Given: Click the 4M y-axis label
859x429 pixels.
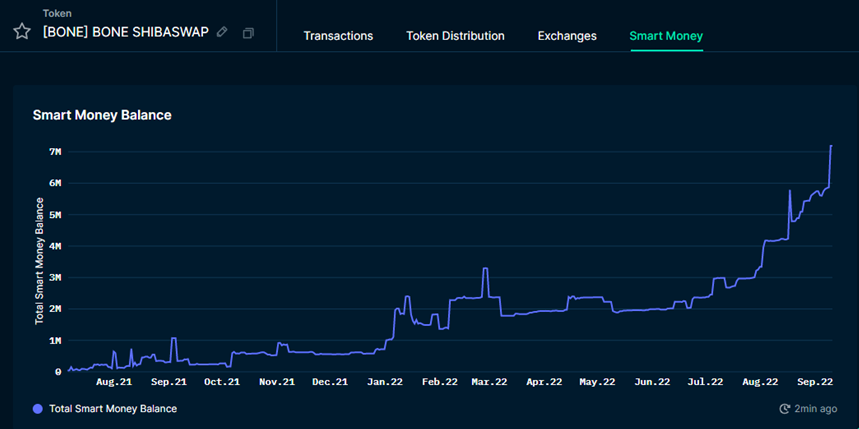Looking at the screenshot, I should [x=55, y=246].
